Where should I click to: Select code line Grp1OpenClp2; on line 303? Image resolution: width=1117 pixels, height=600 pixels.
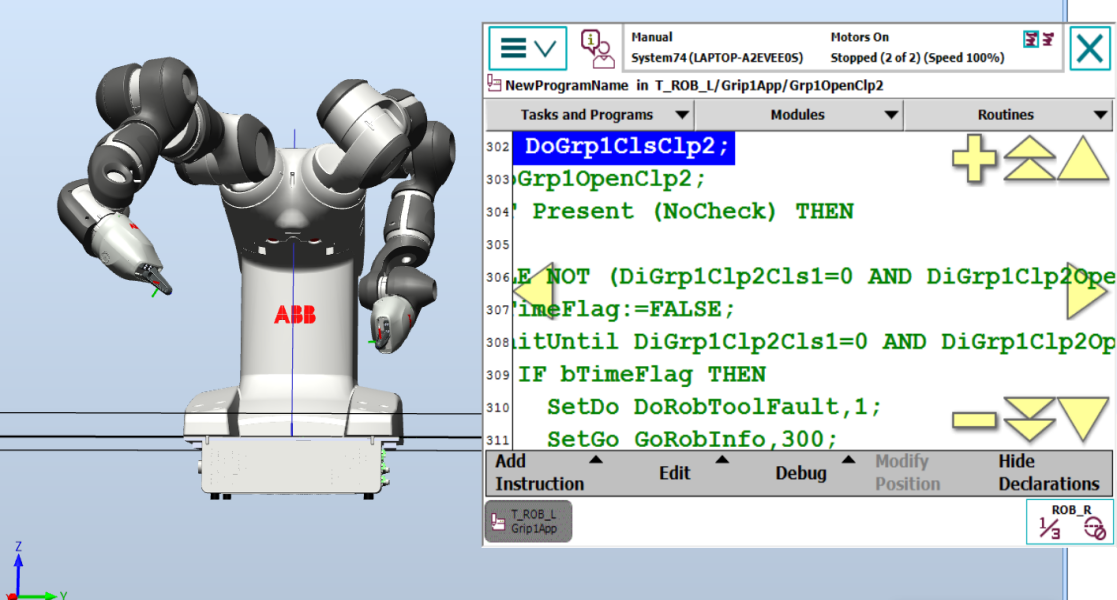pyautogui.click(x=609, y=179)
